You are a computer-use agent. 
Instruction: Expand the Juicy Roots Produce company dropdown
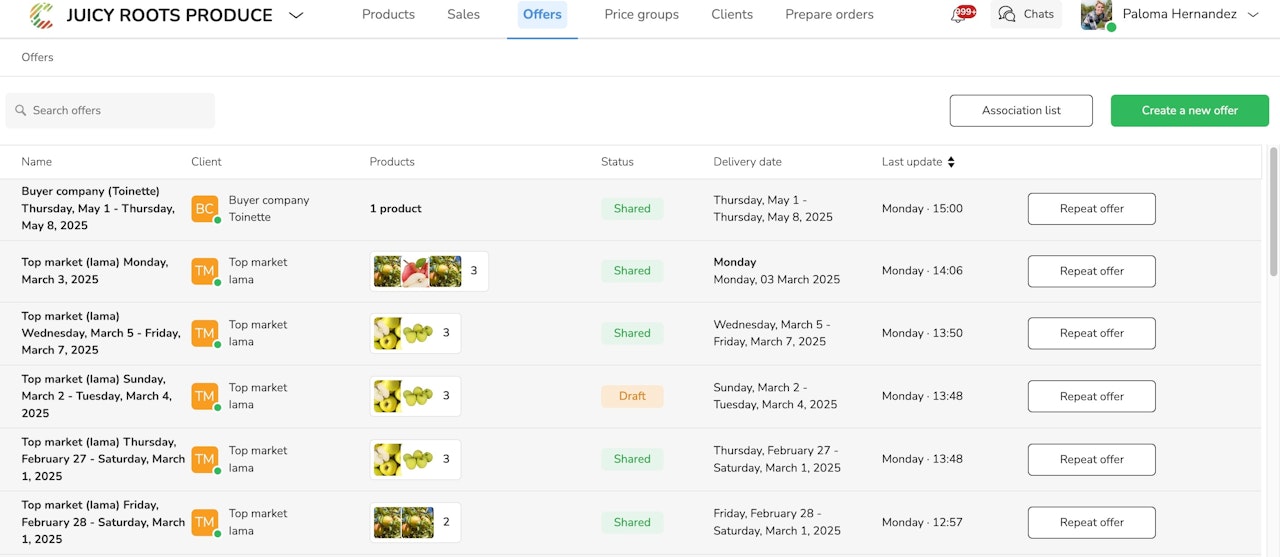point(296,15)
